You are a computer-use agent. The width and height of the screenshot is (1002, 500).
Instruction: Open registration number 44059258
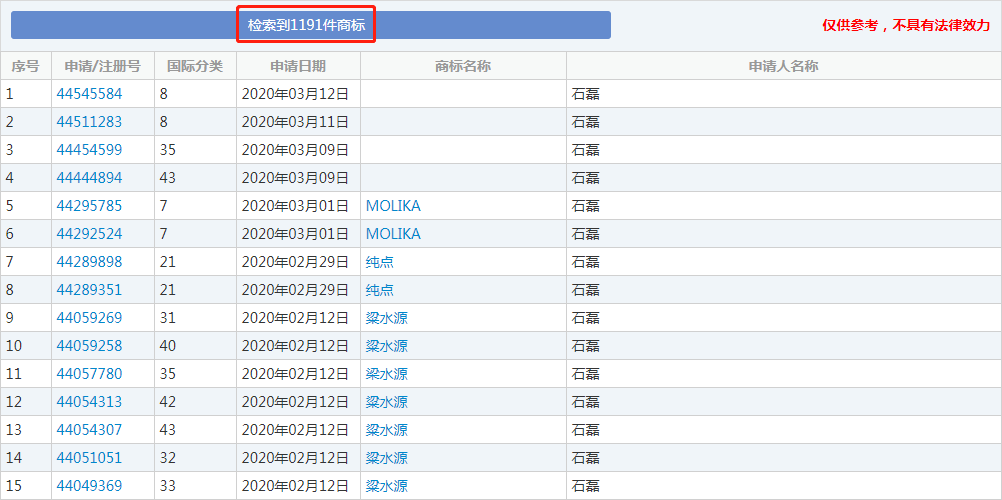click(89, 346)
